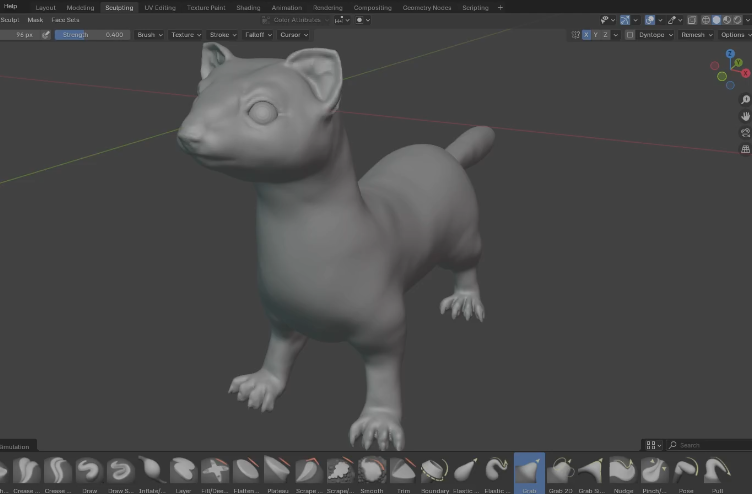Adjust the brush Strength slider

click(93, 35)
